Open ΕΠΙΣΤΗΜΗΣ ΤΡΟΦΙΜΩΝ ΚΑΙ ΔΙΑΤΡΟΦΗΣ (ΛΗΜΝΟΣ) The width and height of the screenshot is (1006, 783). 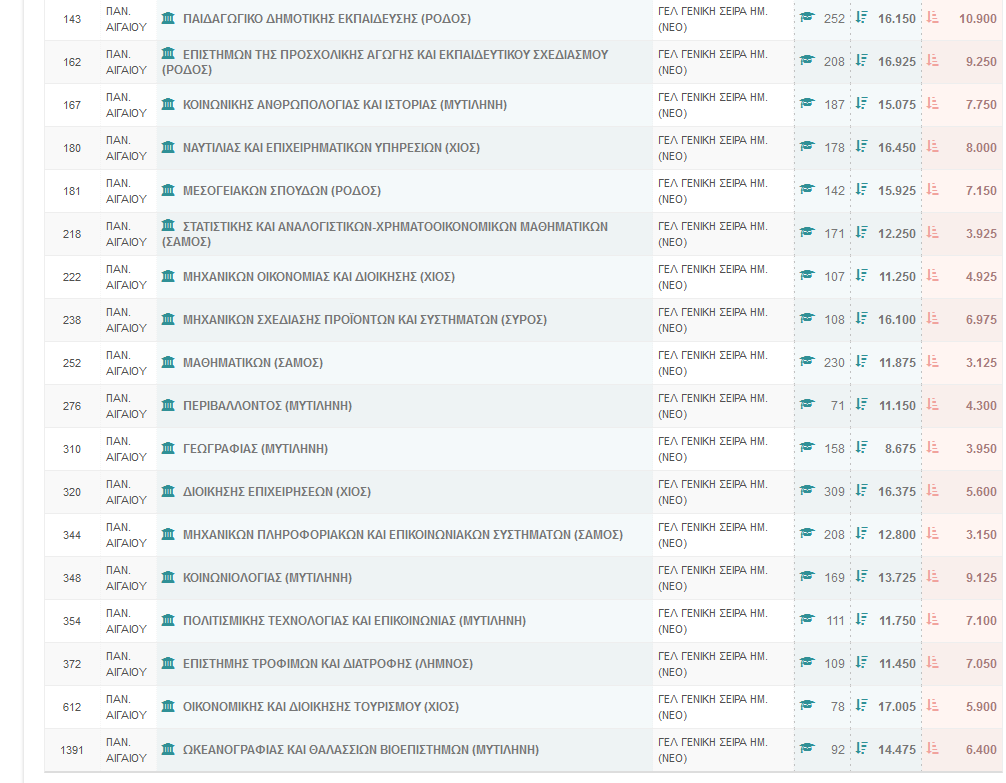click(328, 664)
